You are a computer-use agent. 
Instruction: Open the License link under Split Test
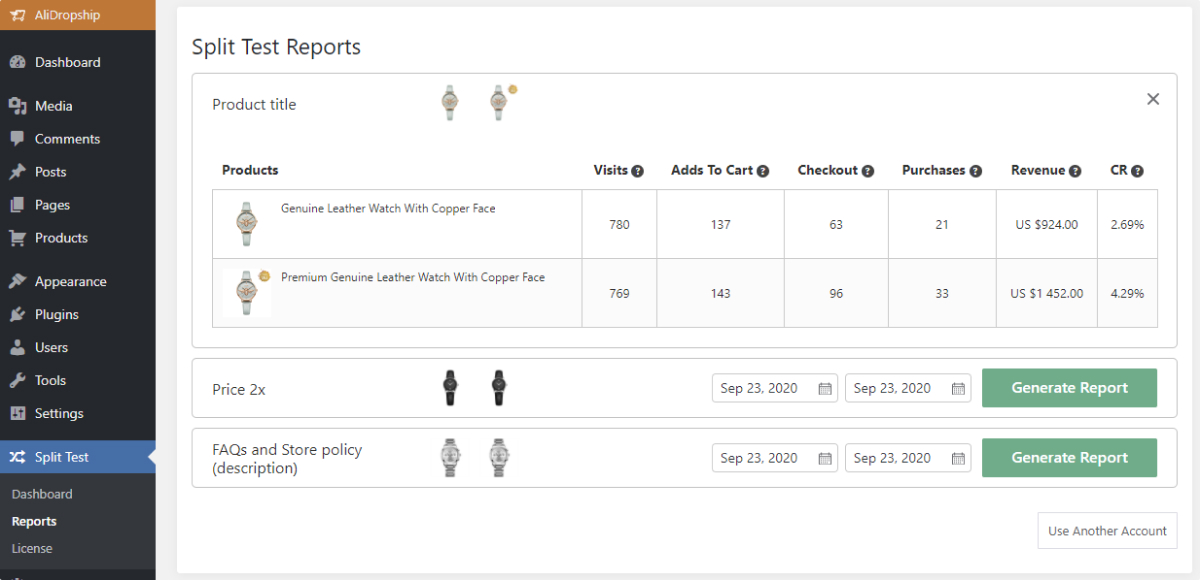[x=32, y=548]
